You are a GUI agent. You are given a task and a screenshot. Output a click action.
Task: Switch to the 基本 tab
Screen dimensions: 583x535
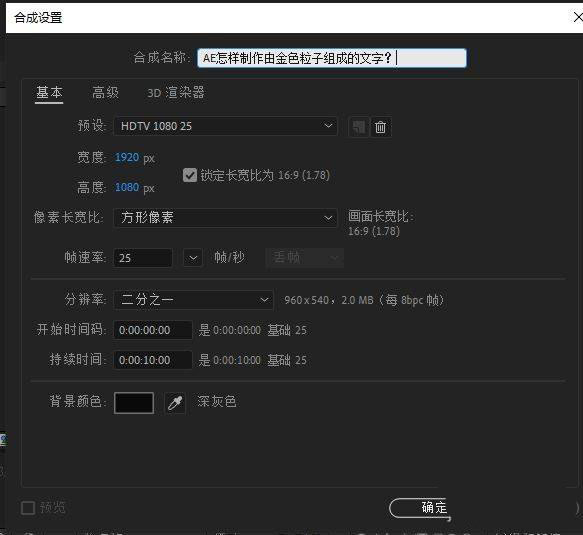tap(49, 93)
